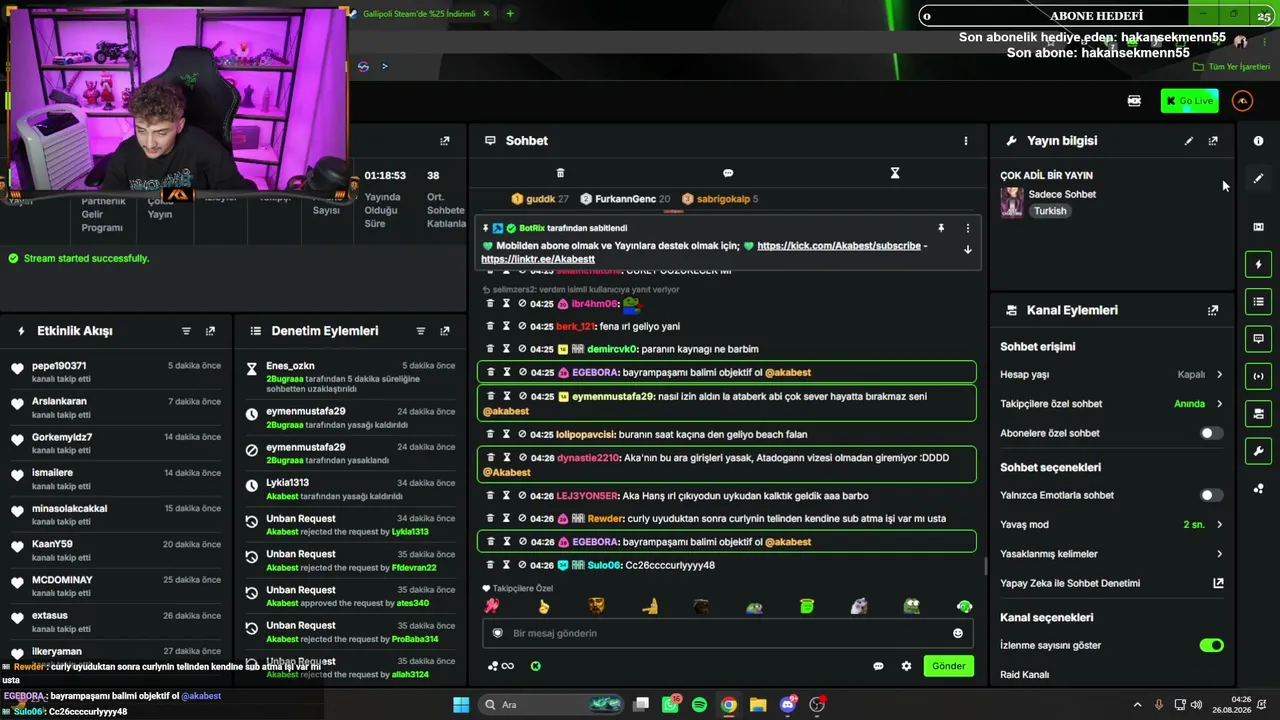This screenshot has height=720, width=1280.
Task: Click username EGEBORA in the 04:25 message
Action: point(594,372)
